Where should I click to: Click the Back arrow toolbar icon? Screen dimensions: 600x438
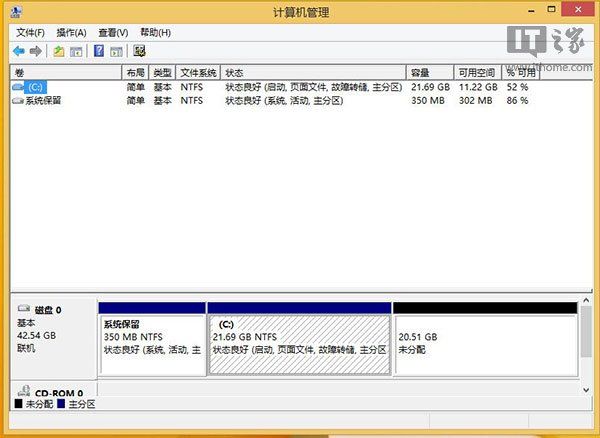click(19, 51)
